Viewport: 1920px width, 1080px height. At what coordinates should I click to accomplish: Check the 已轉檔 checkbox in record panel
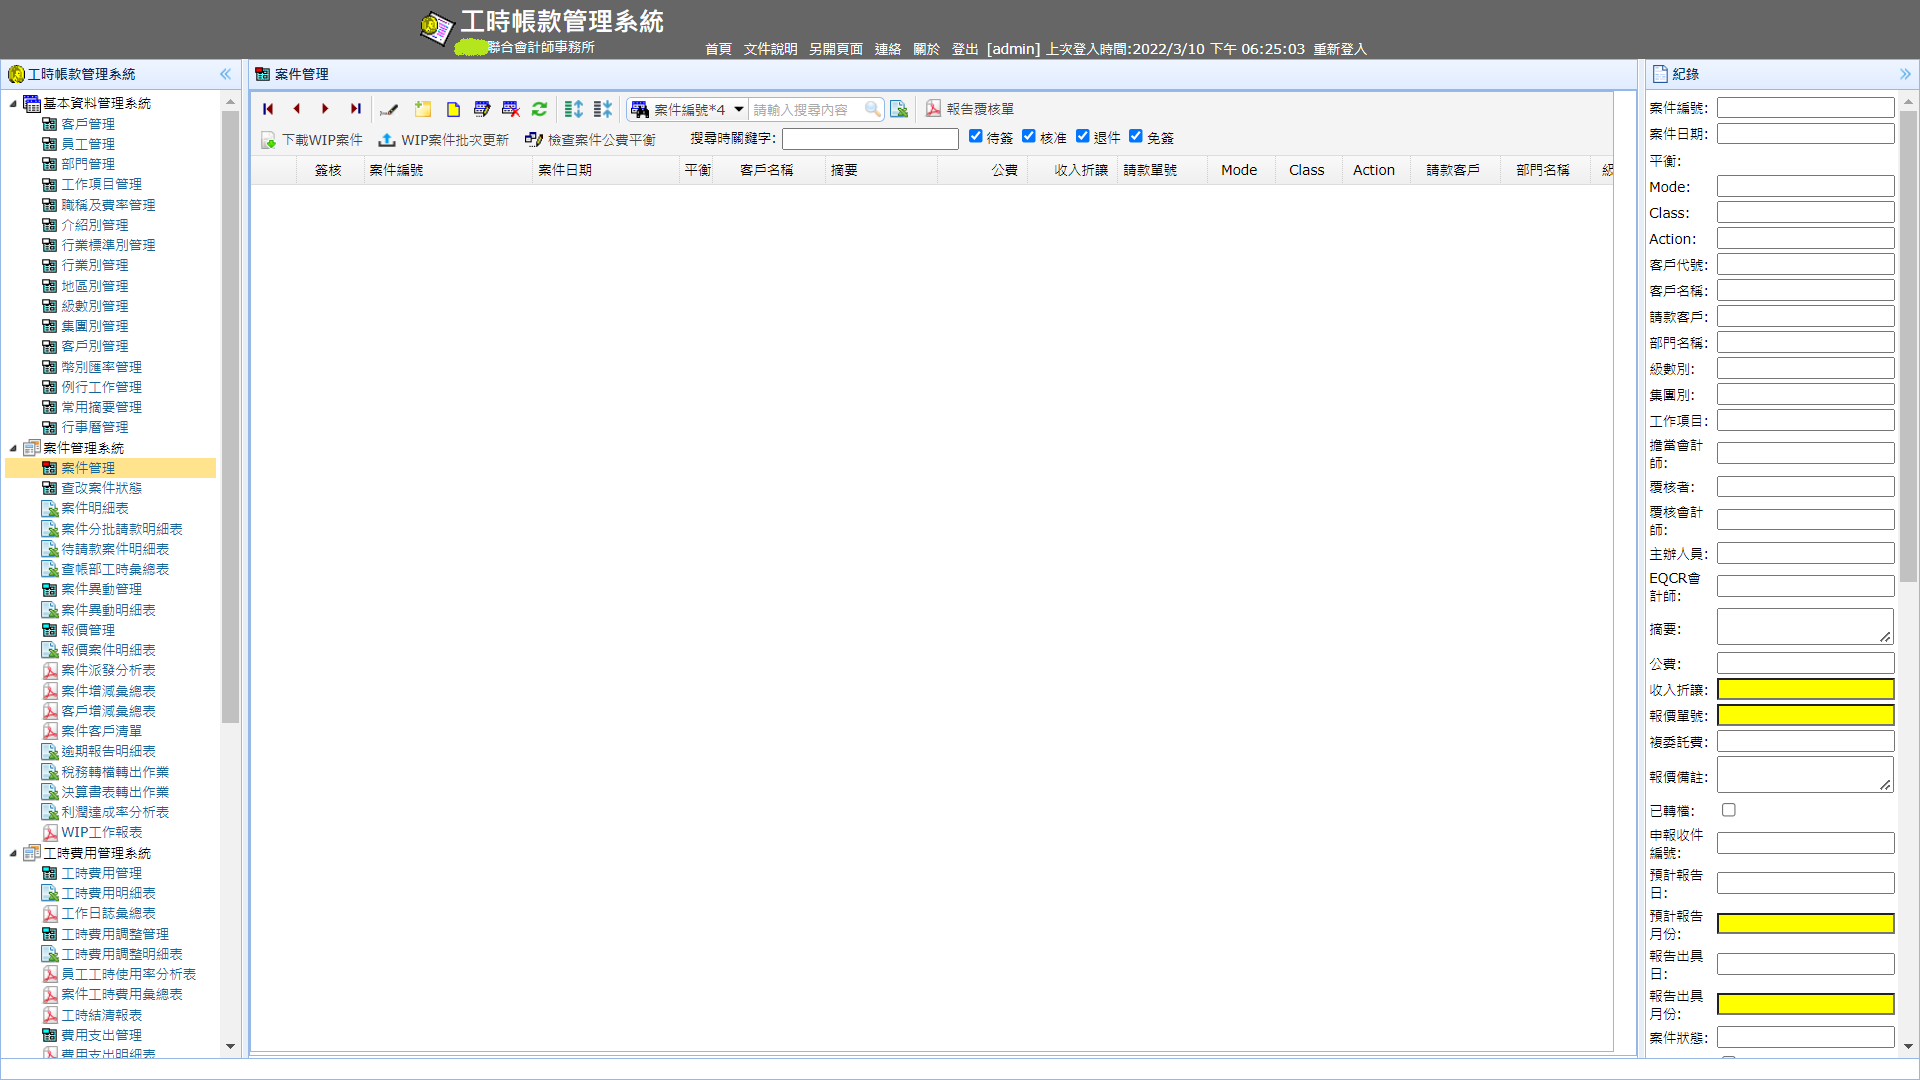[x=1728, y=810]
